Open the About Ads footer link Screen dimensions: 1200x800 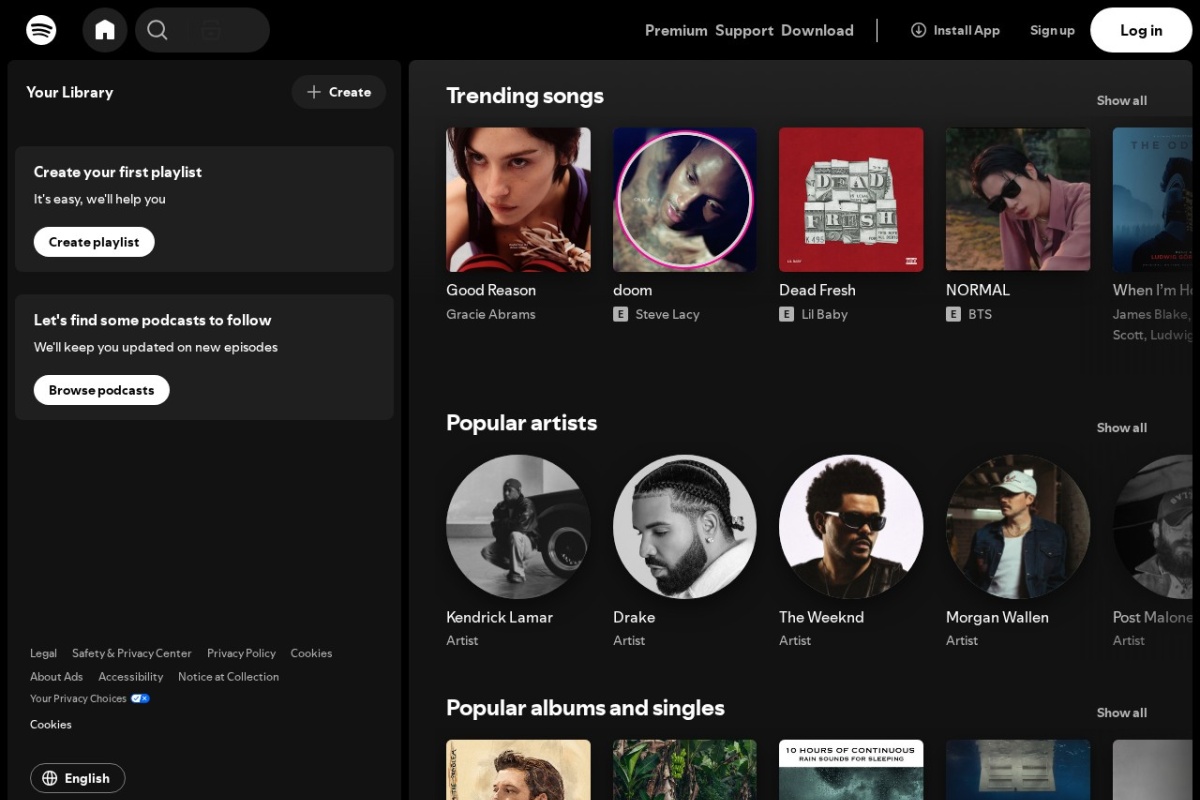56,677
